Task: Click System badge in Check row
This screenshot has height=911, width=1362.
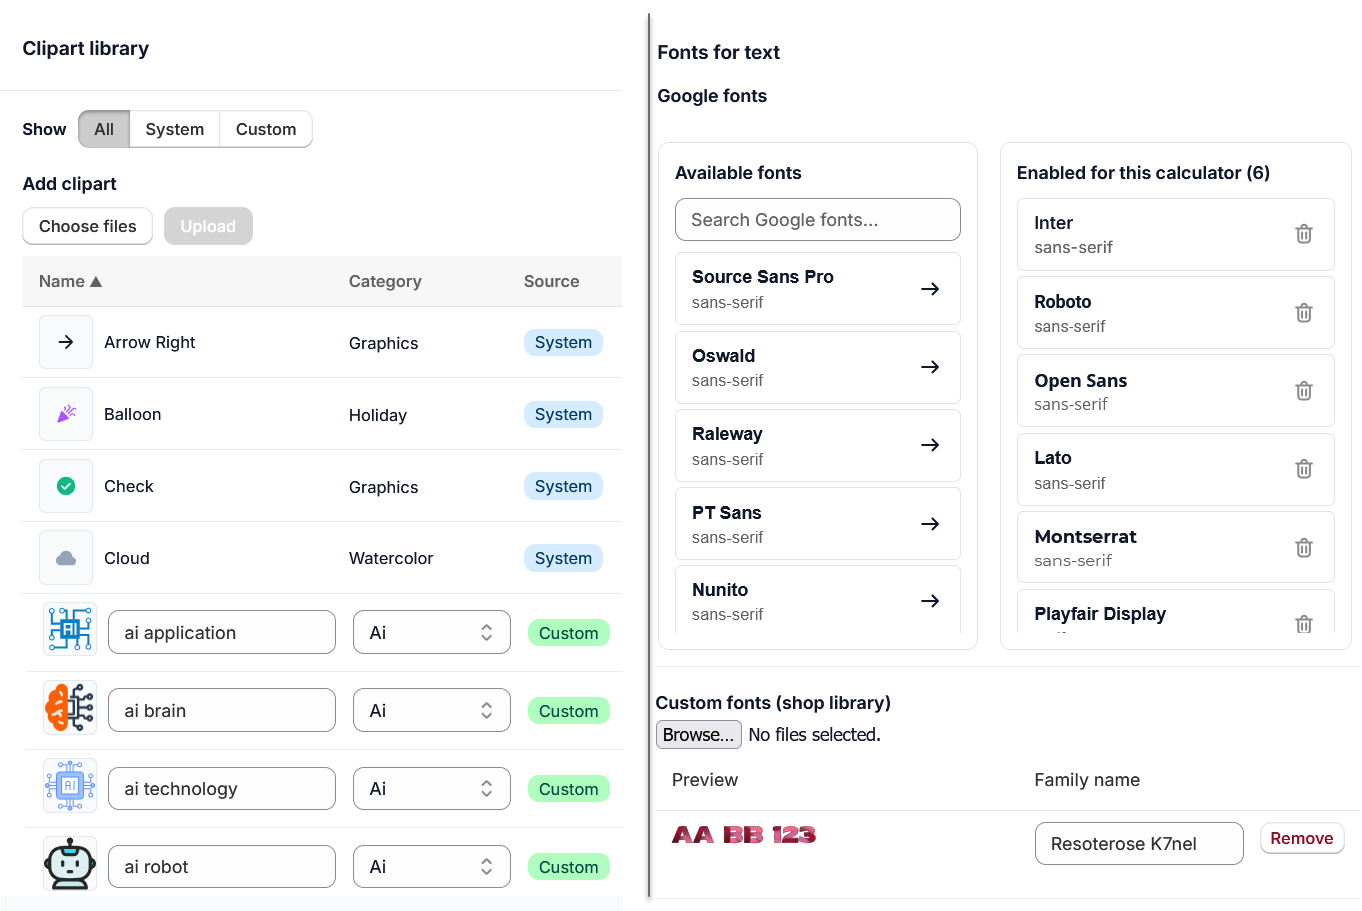Action: 563,486
